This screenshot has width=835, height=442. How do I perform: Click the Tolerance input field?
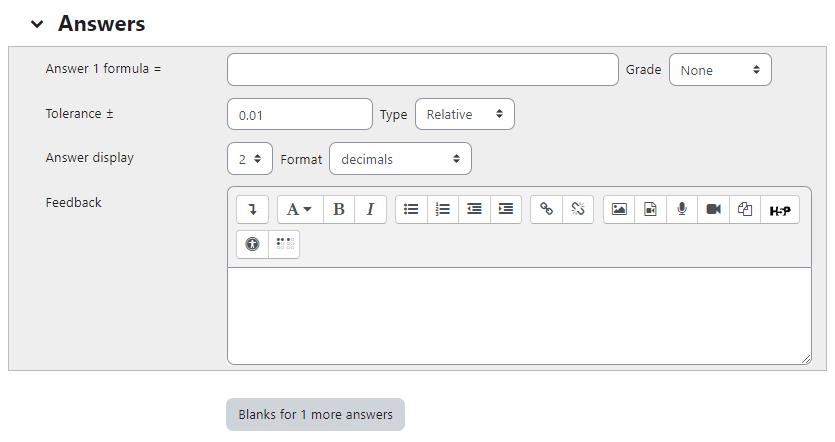(x=299, y=114)
